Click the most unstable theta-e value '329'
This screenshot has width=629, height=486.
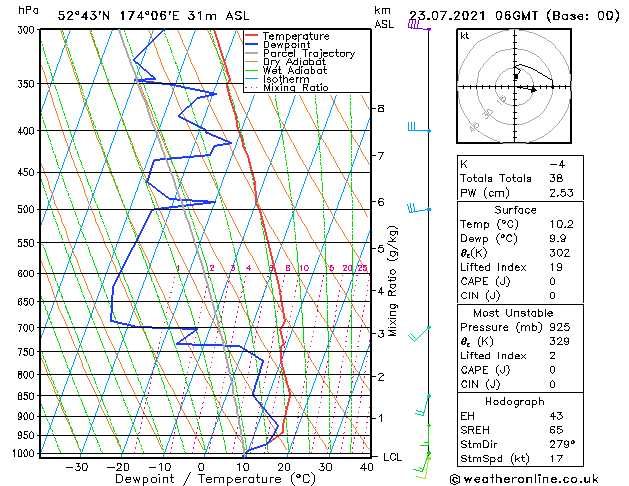coord(560,341)
